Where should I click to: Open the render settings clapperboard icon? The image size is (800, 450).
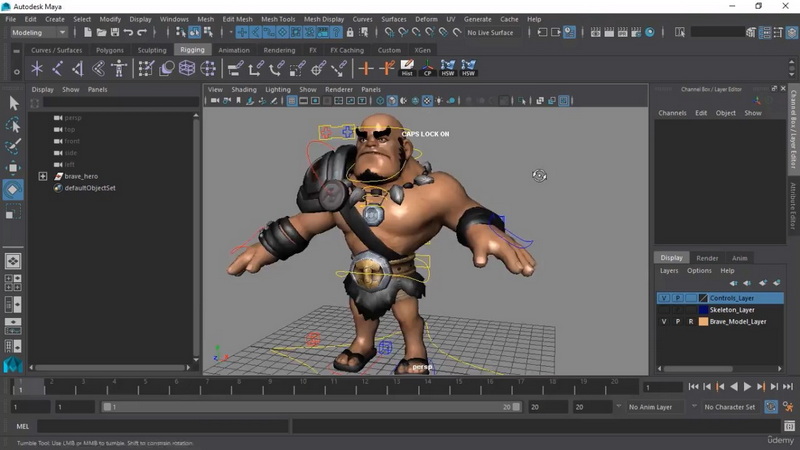[636, 32]
